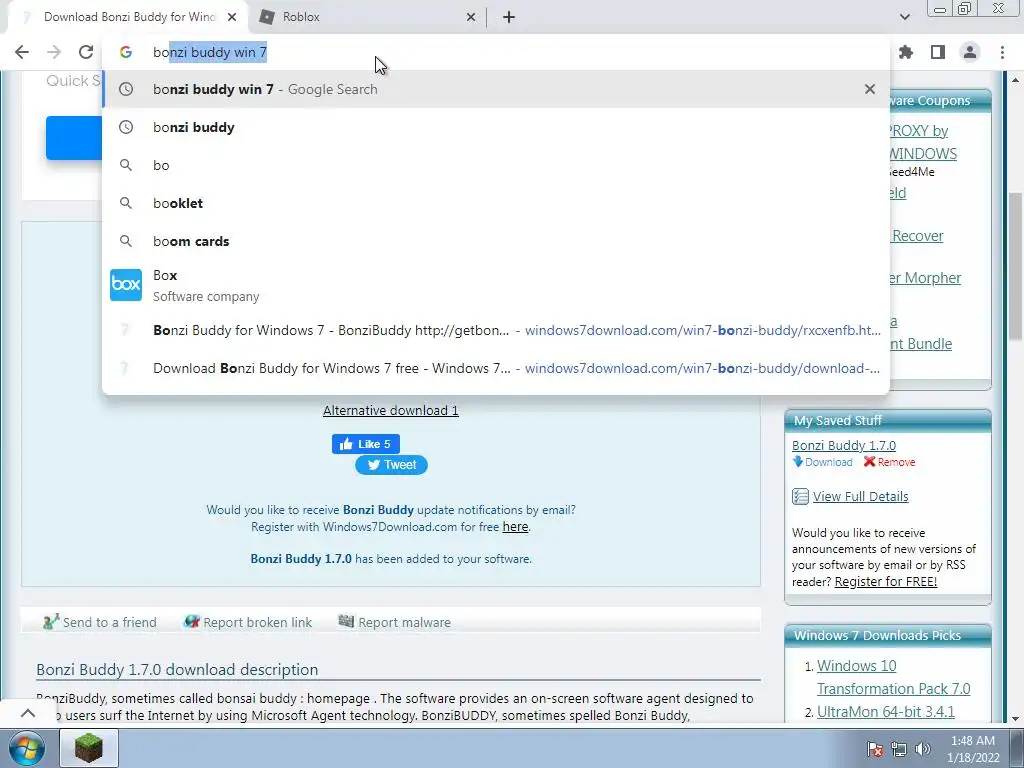Click the red Remove link
The image size is (1024, 768).
(896, 462)
